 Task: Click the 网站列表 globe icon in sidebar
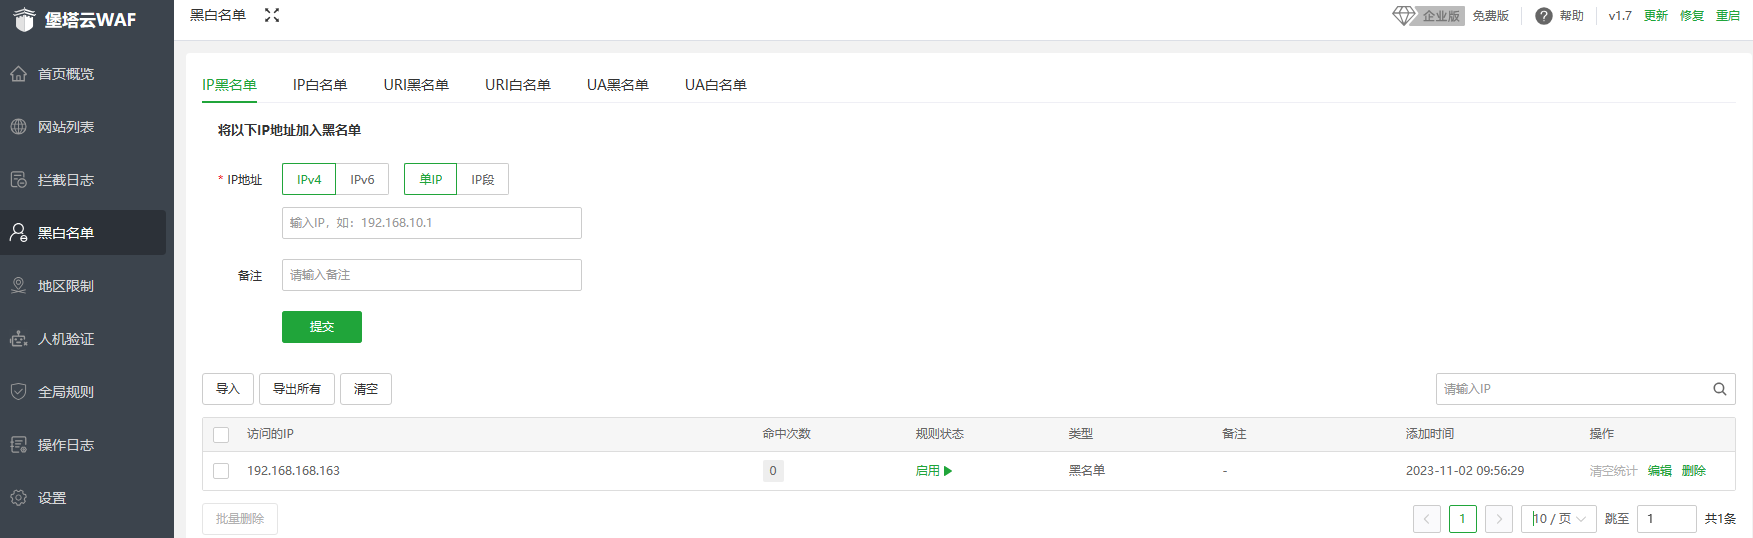point(18,127)
